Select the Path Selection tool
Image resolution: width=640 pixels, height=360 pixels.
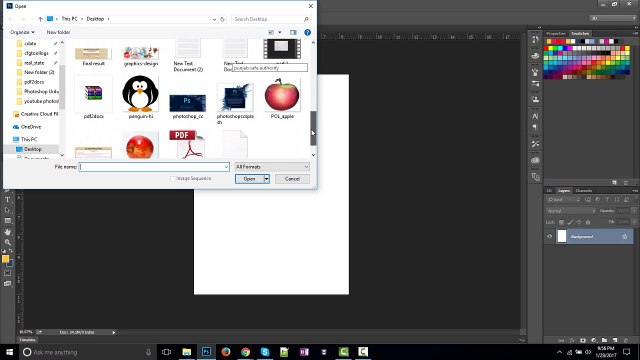(x=7, y=210)
